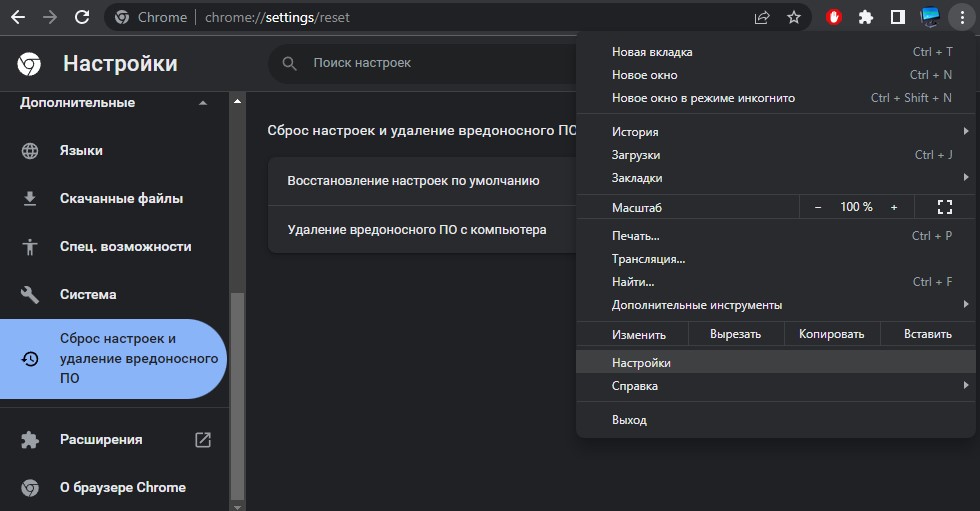The width and height of the screenshot is (980, 511).
Task: Open the red hand ad-blocker extension
Action: click(834, 17)
